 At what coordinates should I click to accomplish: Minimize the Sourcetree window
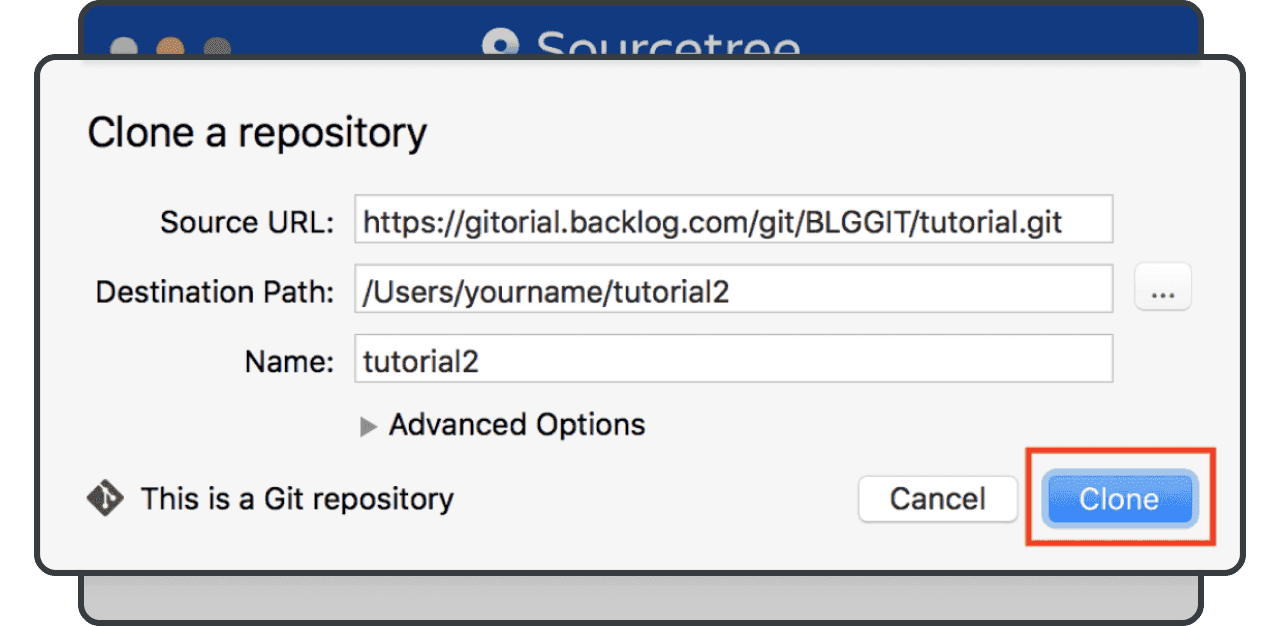pyautogui.click(x=171, y=49)
